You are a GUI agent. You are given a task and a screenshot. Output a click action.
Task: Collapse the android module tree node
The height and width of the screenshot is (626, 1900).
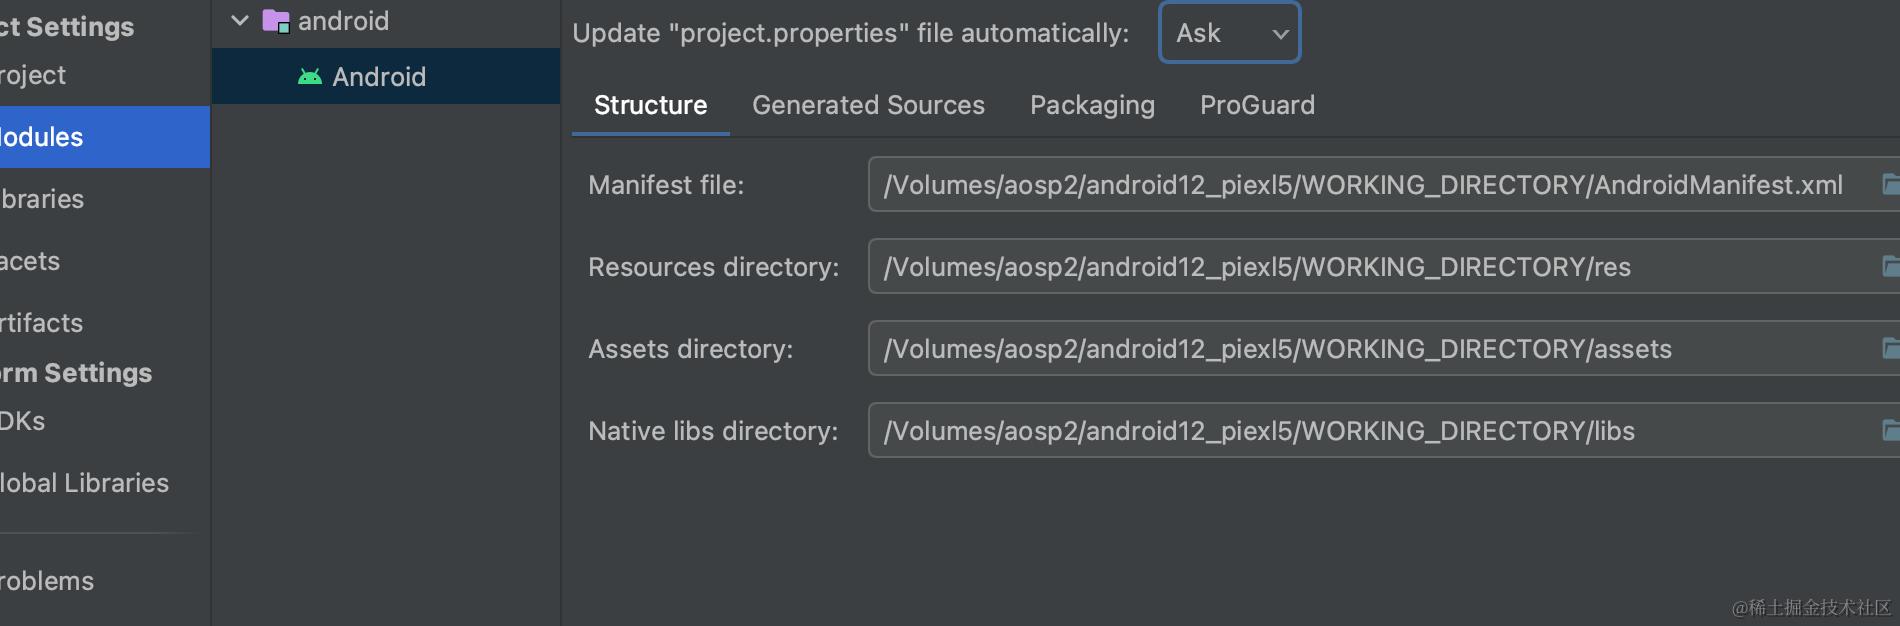(240, 21)
